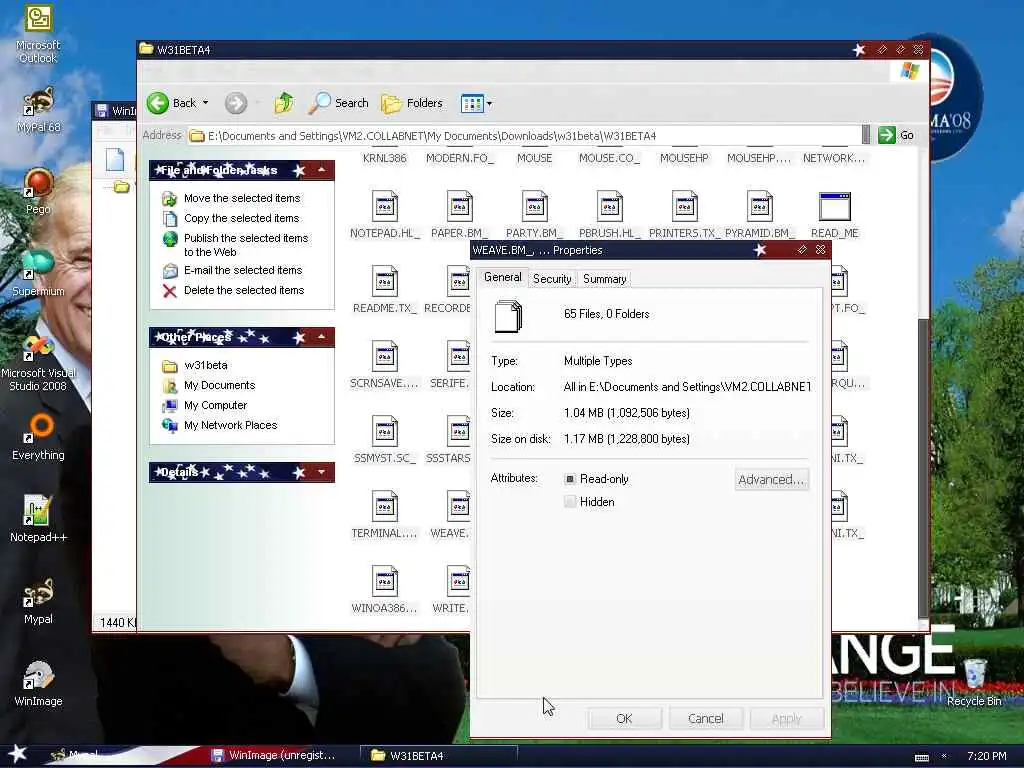Toggle the Hidden attribute checkbox
The height and width of the screenshot is (768, 1024).
point(570,502)
